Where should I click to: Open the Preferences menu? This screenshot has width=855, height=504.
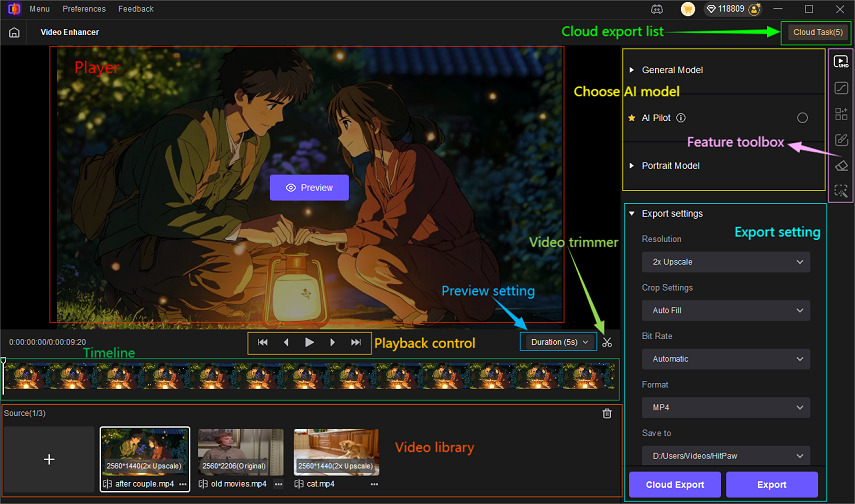(x=84, y=9)
